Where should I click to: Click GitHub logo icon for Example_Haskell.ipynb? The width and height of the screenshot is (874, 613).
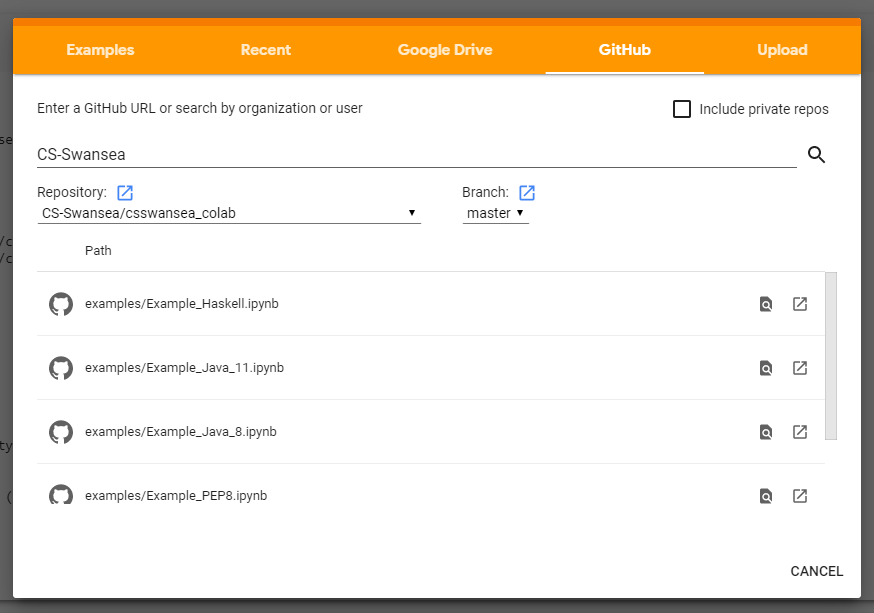coord(61,304)
